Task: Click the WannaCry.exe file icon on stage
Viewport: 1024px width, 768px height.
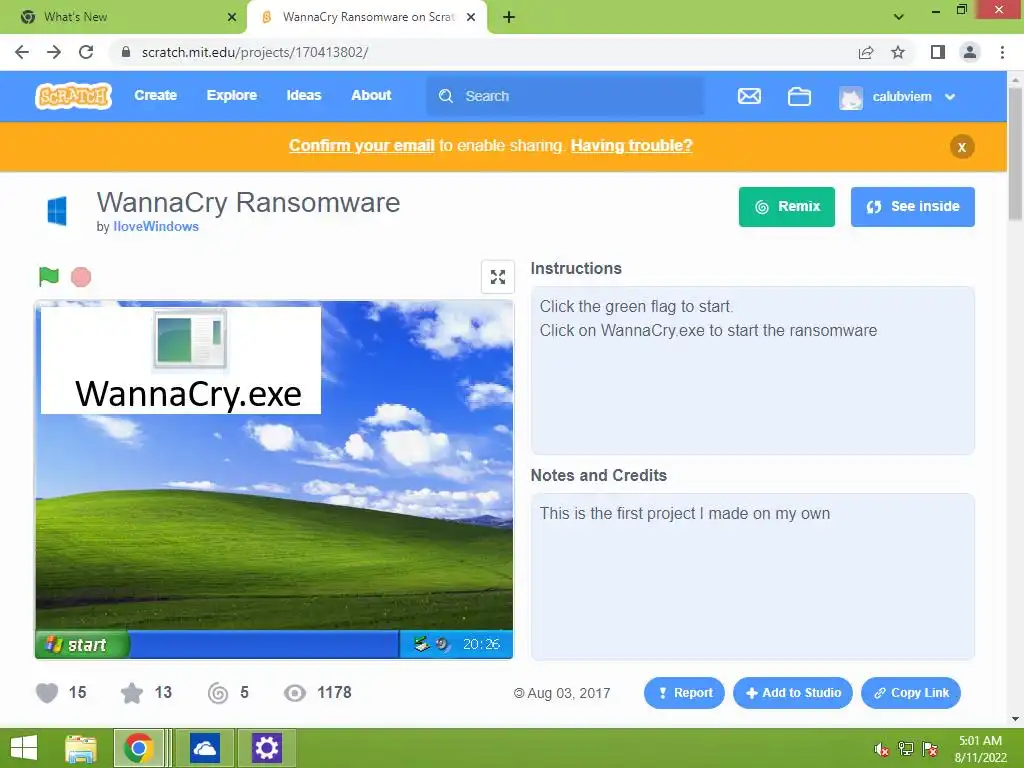Action: (x=181, y=360)
